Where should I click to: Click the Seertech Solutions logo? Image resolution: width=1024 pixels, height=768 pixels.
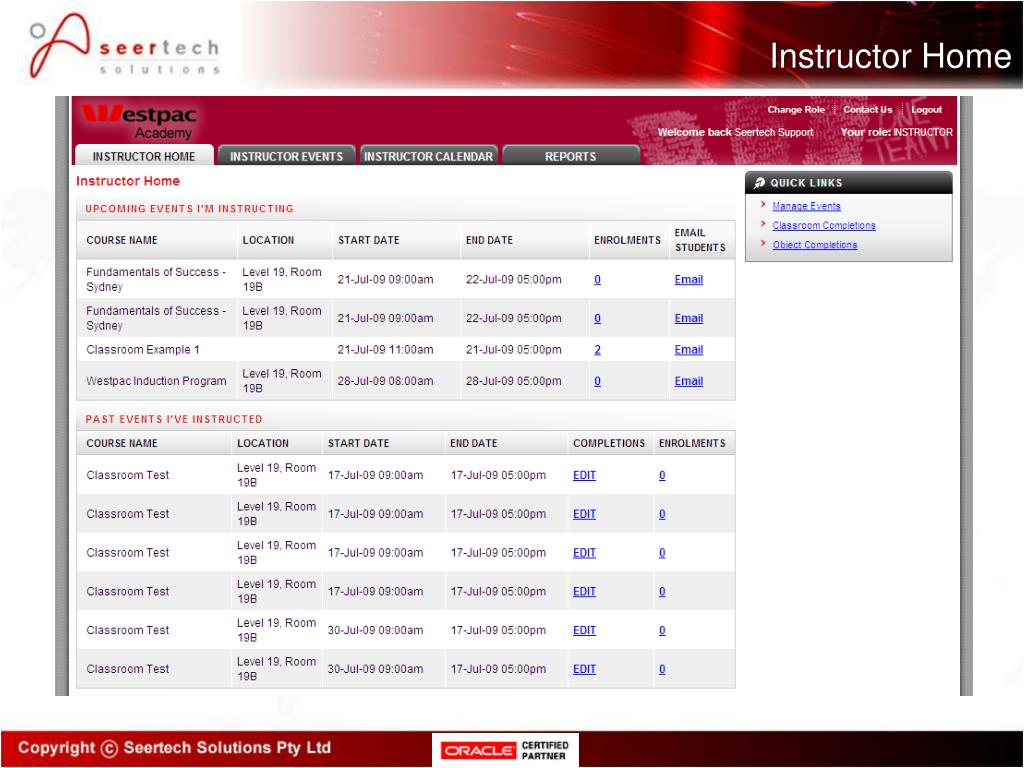tap(124, 48)
